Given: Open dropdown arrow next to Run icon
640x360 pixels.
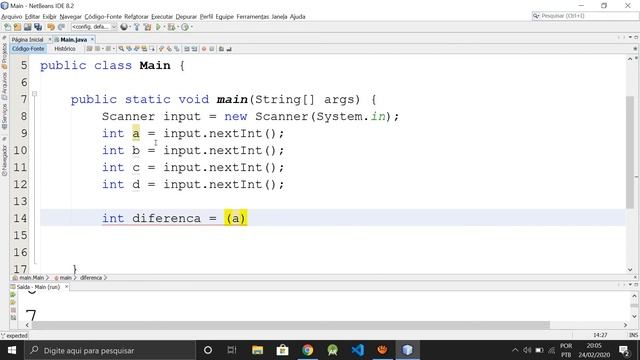Looking at the screenshot, I should coord(164,27).
